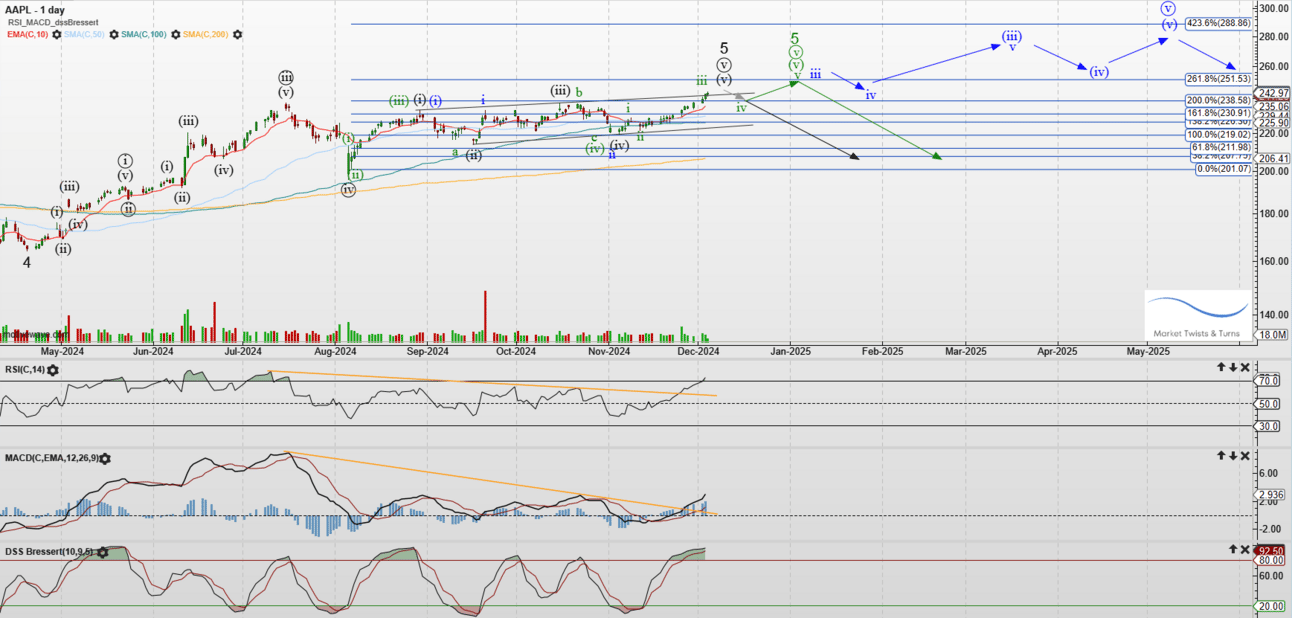Click the Dec-2024 date axis label

(x=698, y=351)
